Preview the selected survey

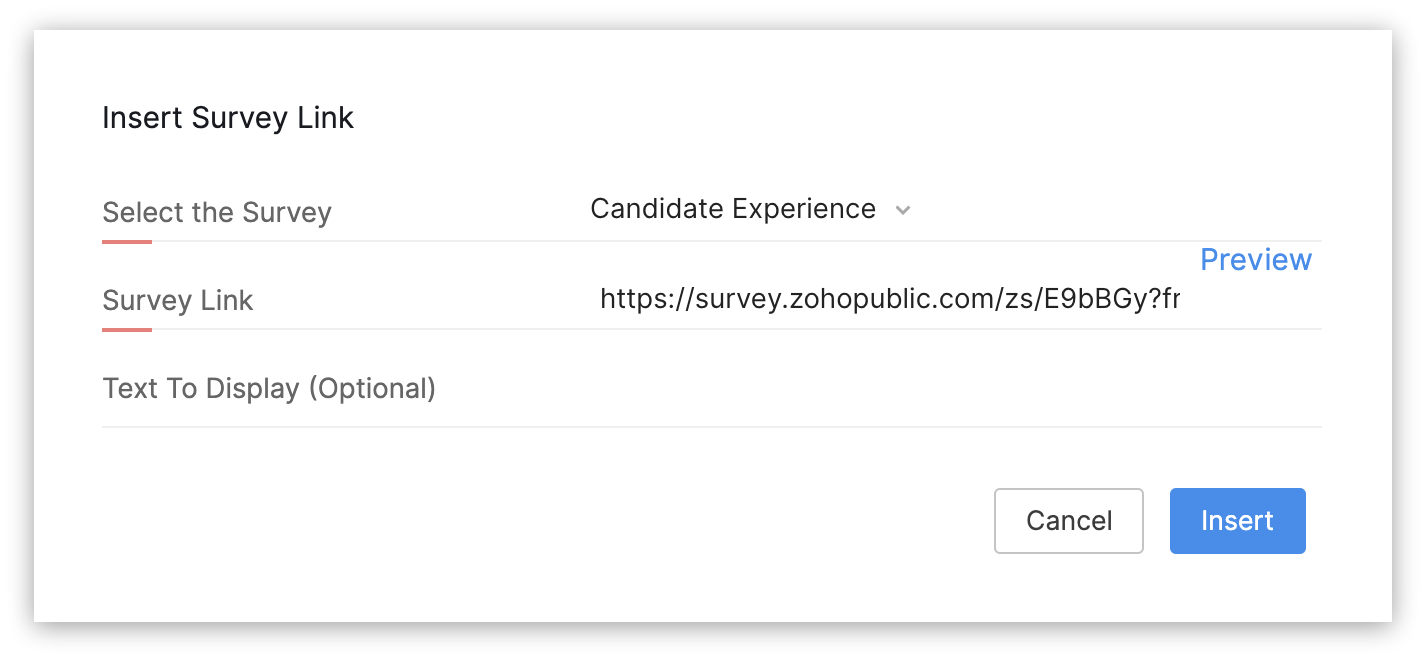[x=1255, y=260]
